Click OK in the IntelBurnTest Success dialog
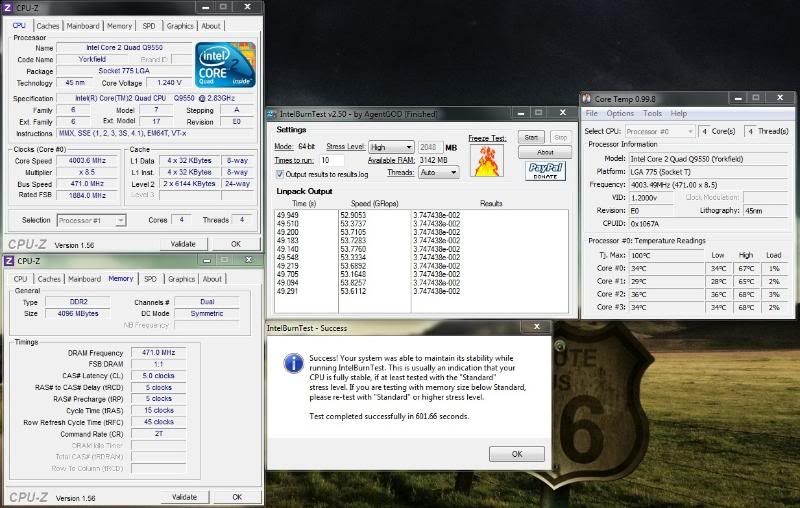Image resolution: width=800 pixels, height=508 pixels. (x=517, y=454)
